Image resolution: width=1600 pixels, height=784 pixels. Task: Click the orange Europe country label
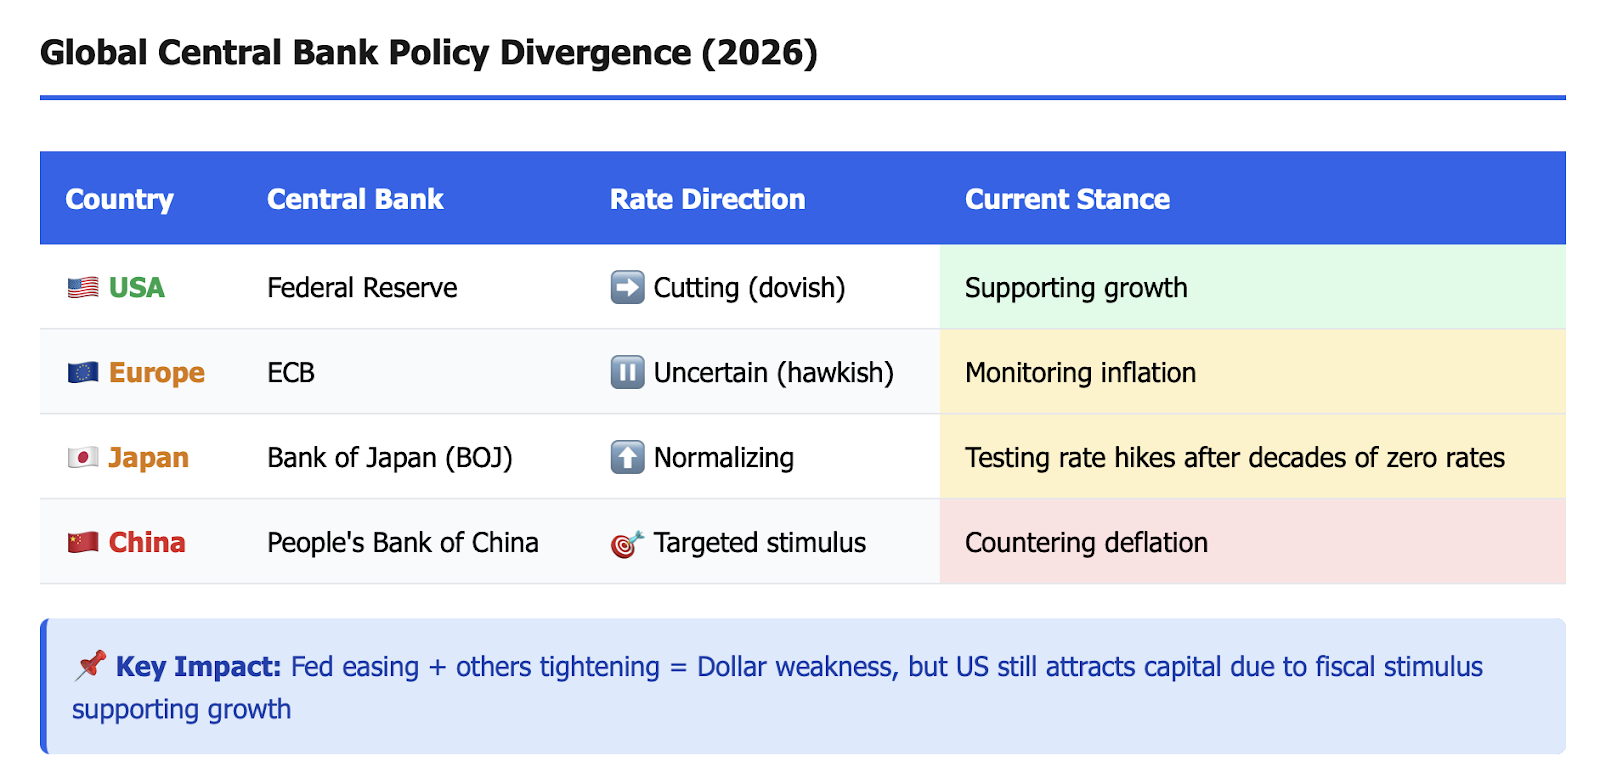click(x=157, y=373)
